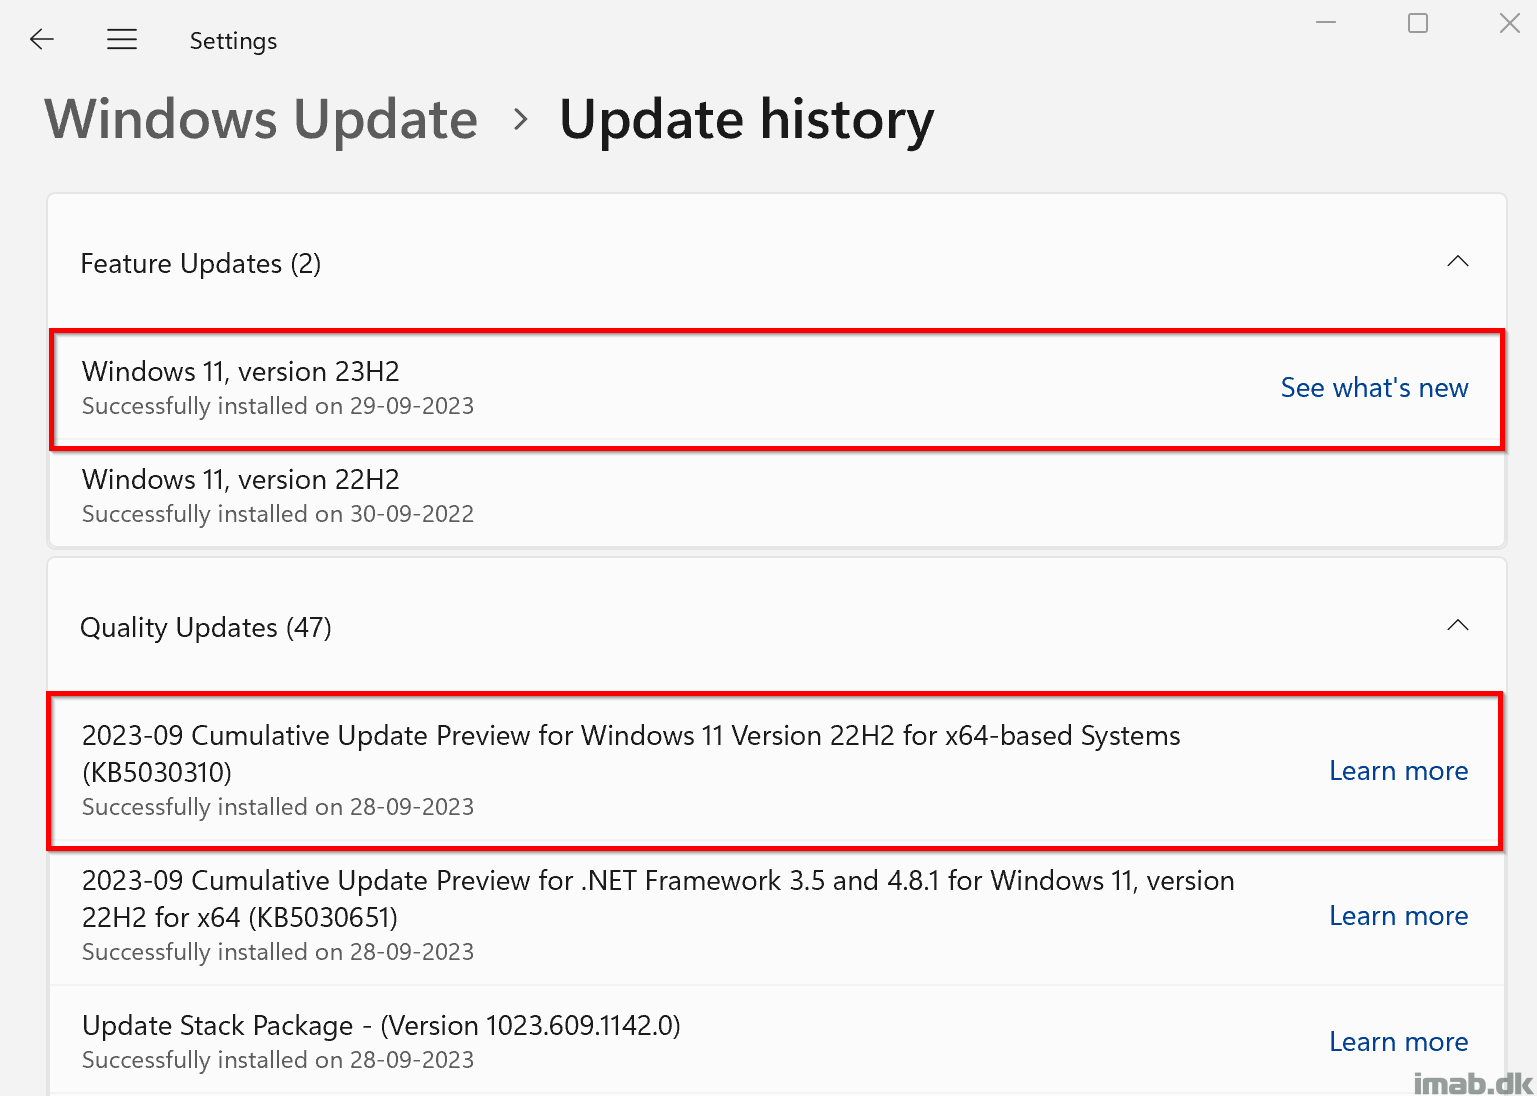Go back with the back arrow
The height and width of the screenshot is (1096, 1537).
(42, 40)
